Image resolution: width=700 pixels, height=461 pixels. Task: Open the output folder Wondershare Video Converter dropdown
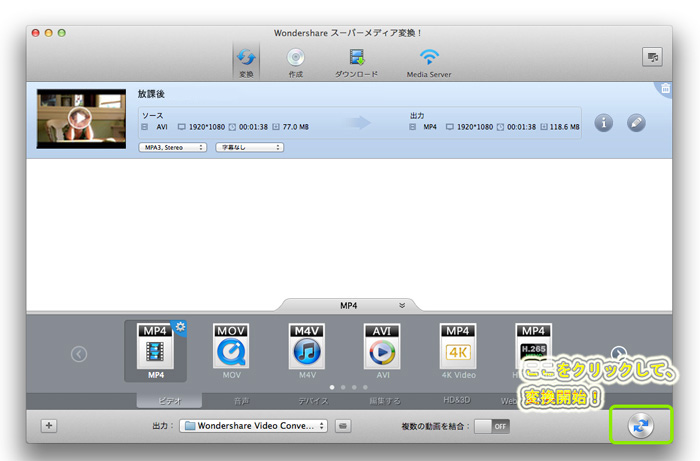coord(254,425)
